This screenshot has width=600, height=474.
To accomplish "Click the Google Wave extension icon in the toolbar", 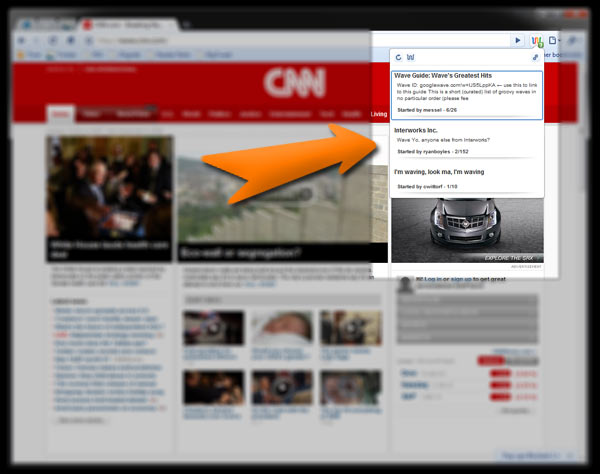I will (x=537, y=41).
